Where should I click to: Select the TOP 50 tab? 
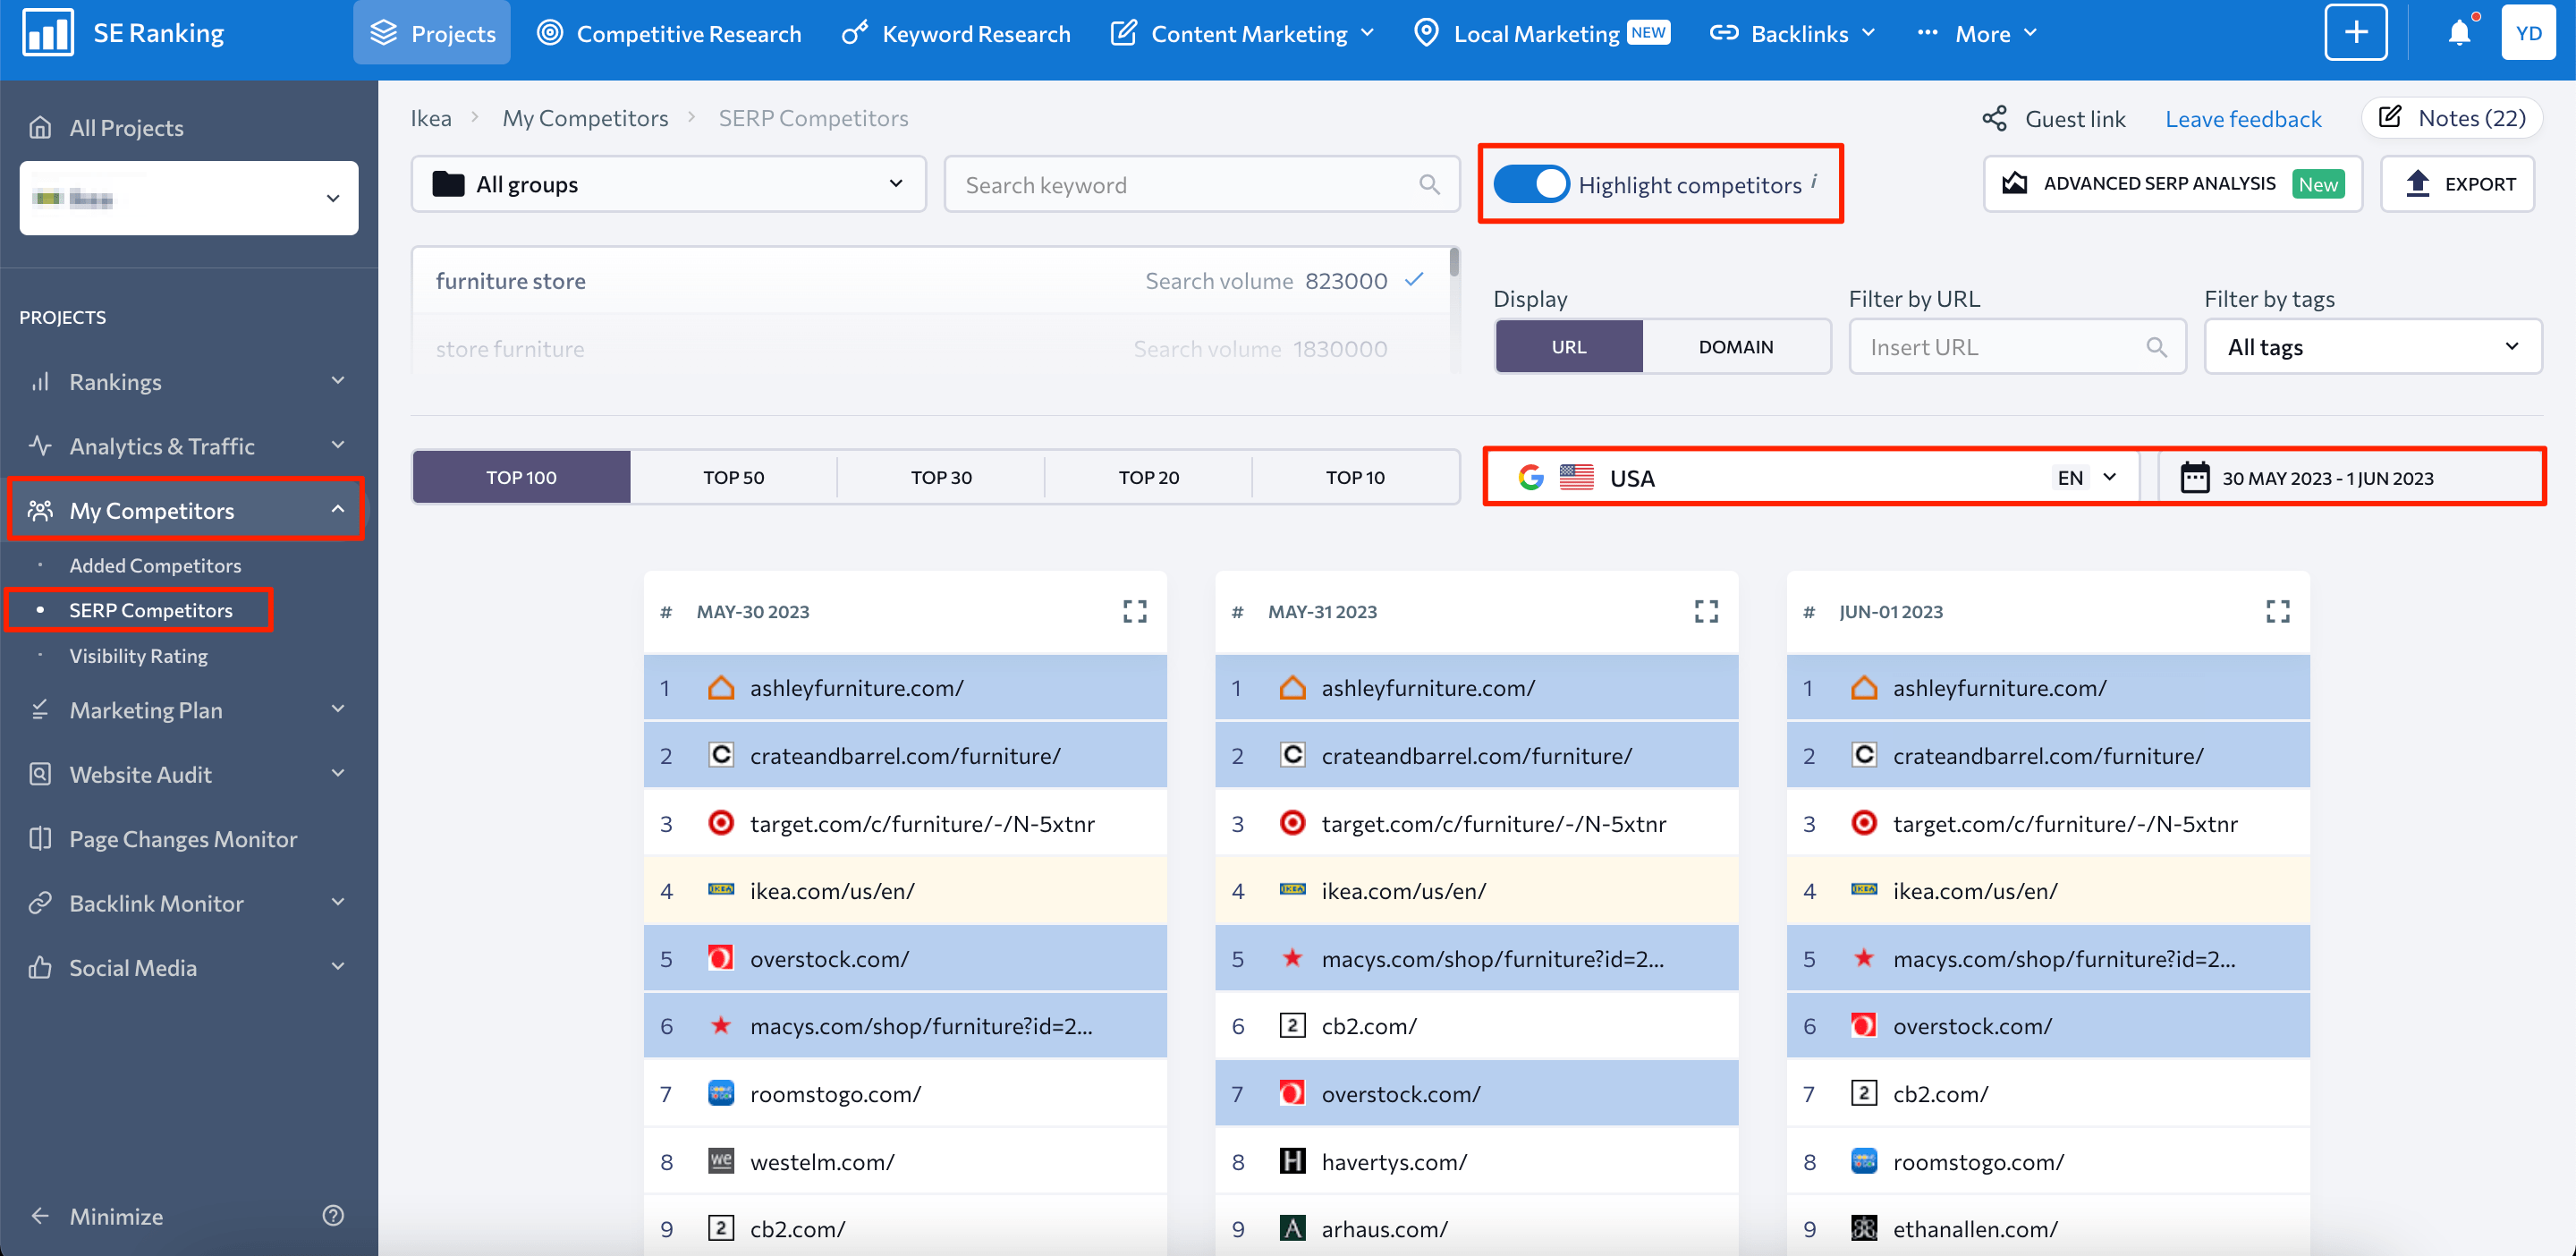point(731,475)
